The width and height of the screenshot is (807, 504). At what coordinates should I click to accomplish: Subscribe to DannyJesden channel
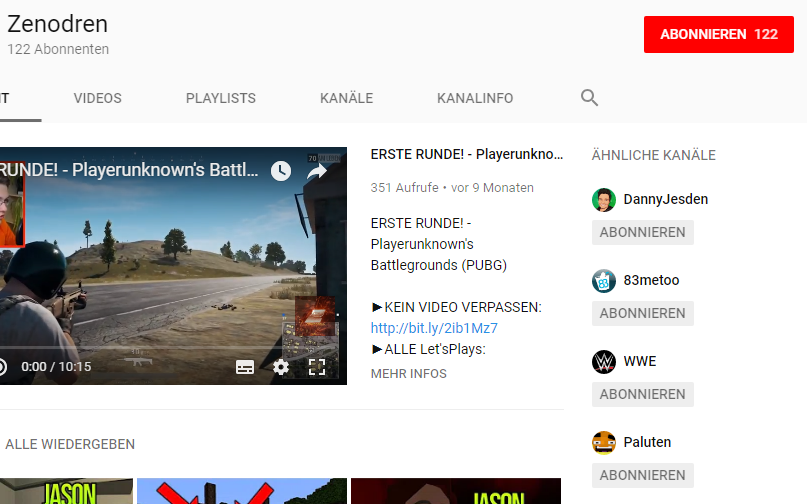click(x=642, y=232)
